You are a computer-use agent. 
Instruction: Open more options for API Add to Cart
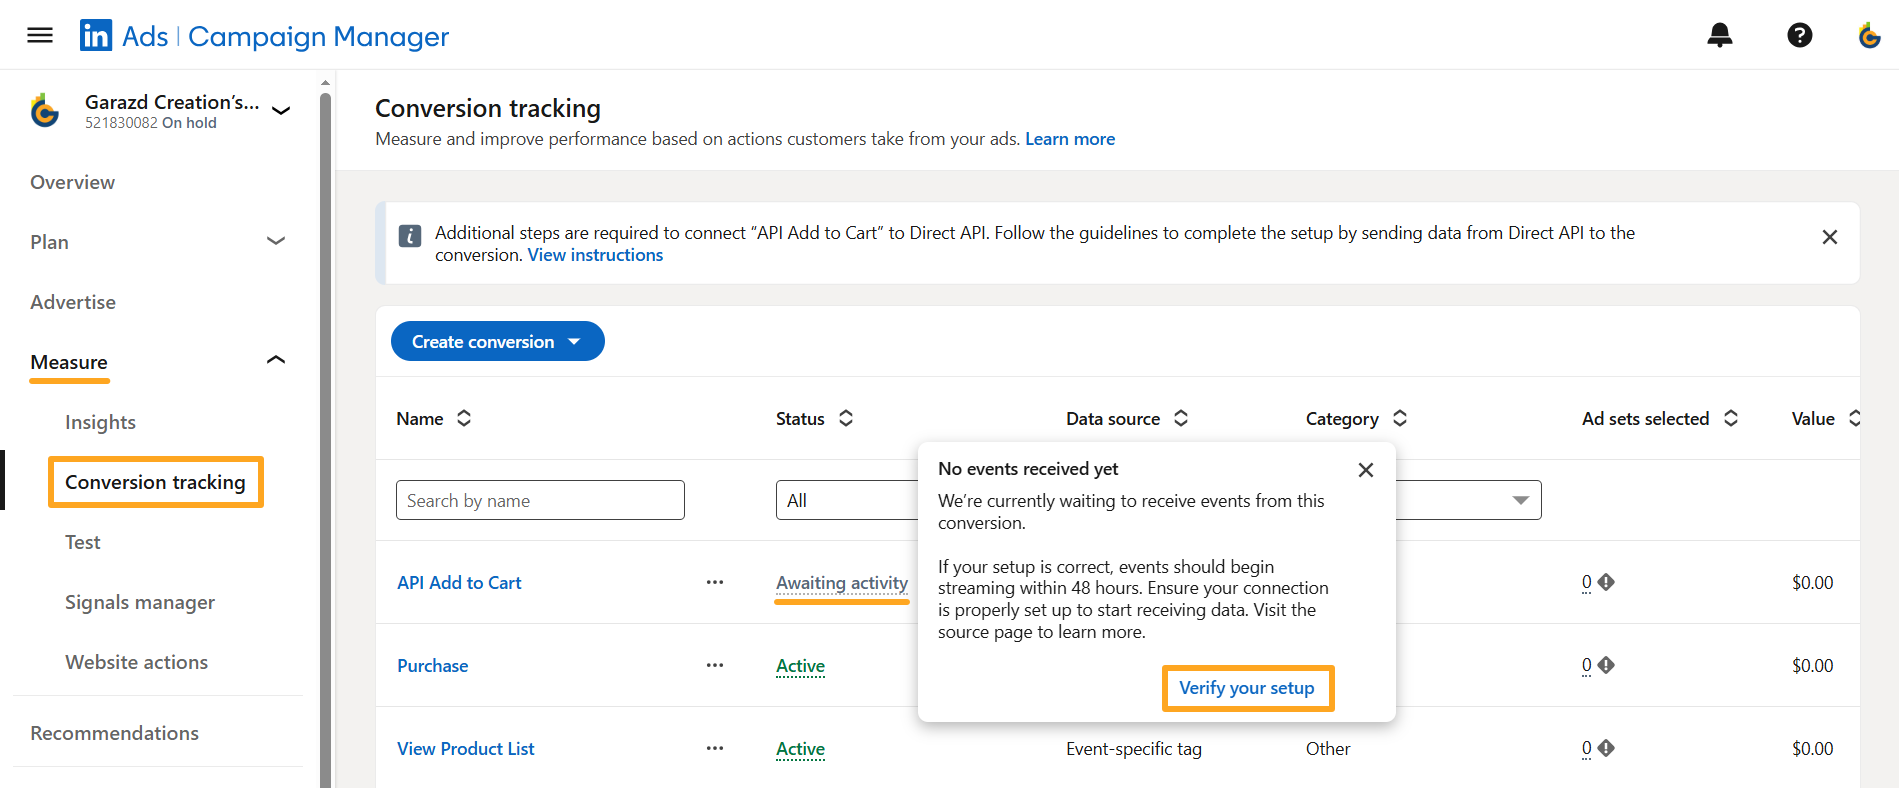tap(715, 582)
